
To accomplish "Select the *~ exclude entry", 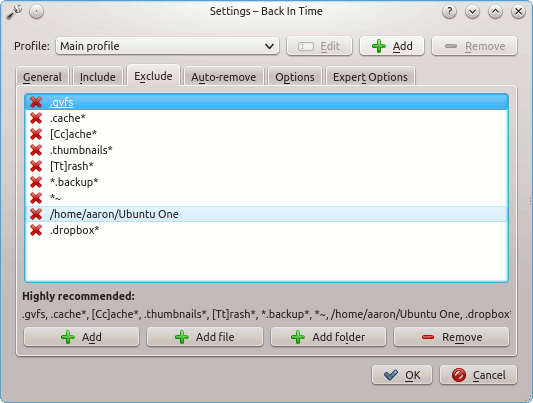I will 266,198.
